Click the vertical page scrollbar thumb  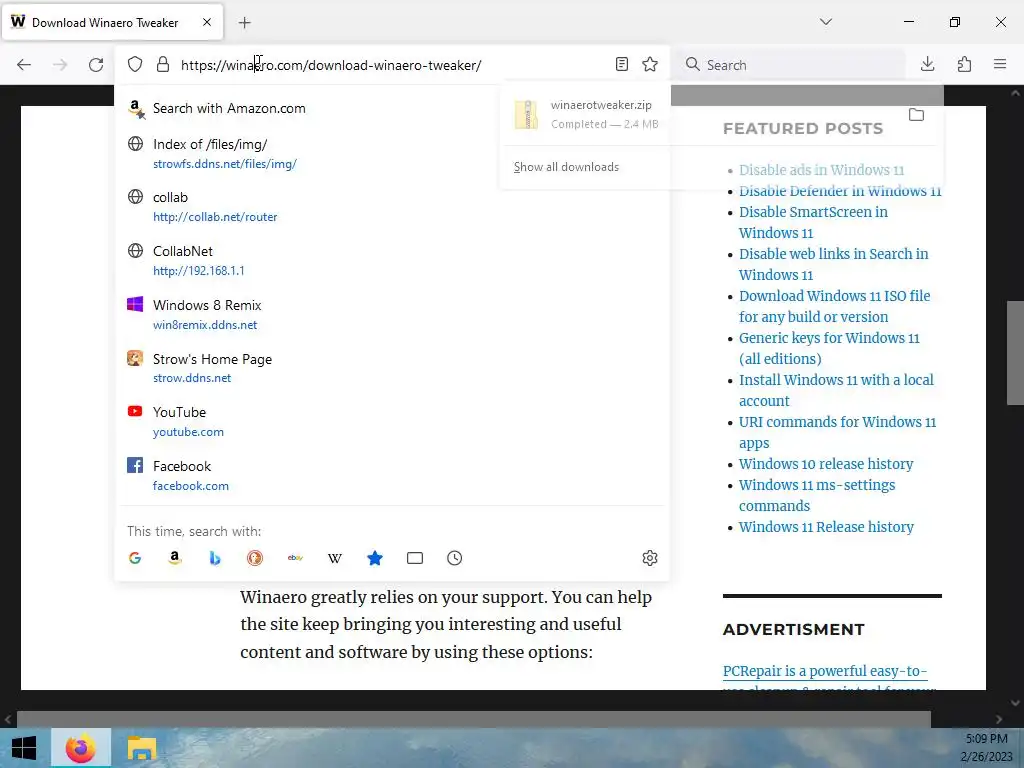(1016, 353)
